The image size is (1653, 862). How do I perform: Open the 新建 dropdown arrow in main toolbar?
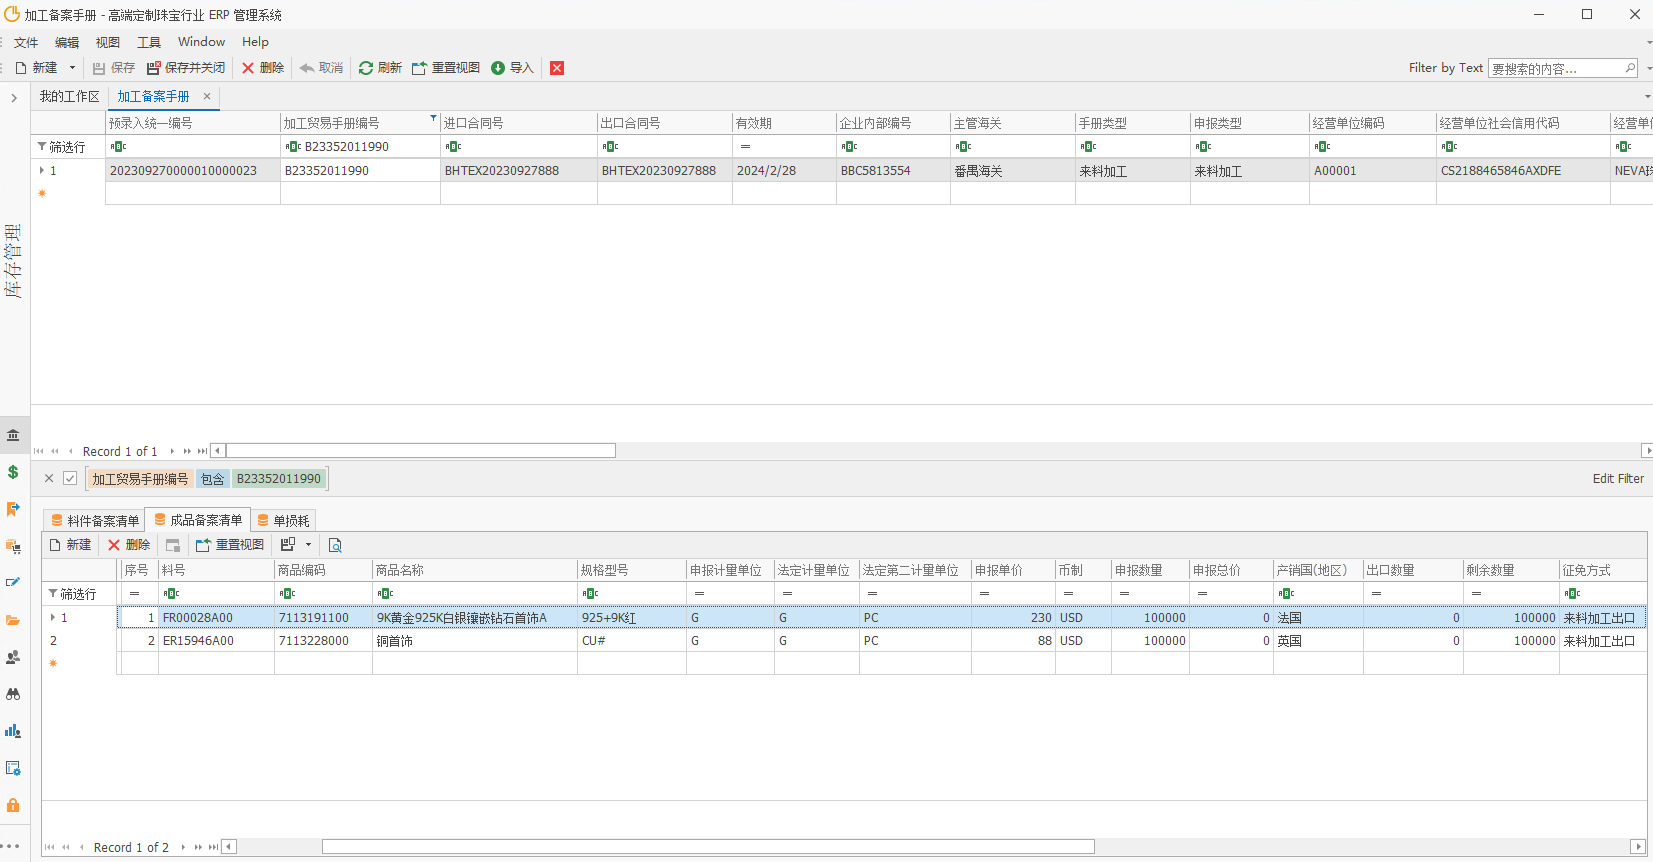72,68
